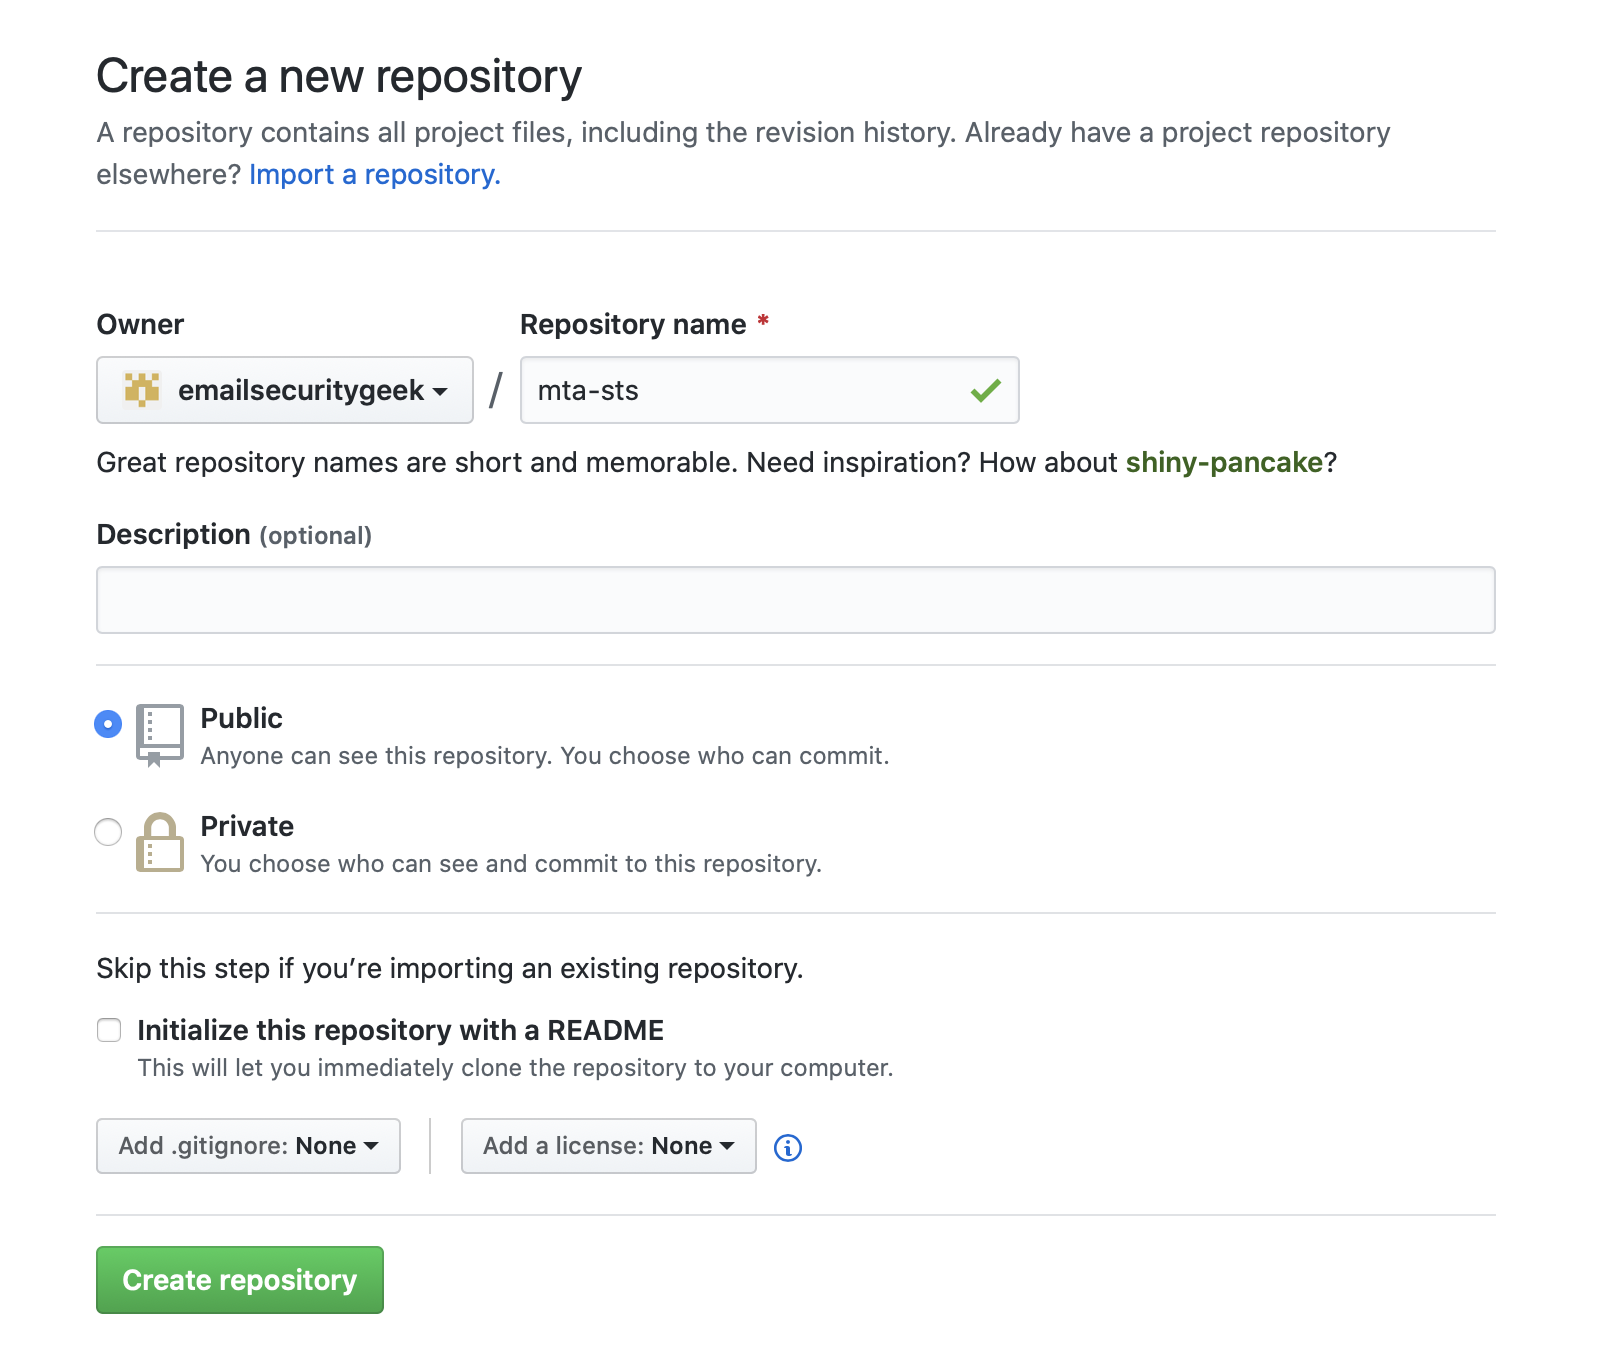Image resolution: width=1620 pixels, height=1366 pixels.
Task: Click the Owner field label
Action: pyautogui.click(x=140, y=324)
